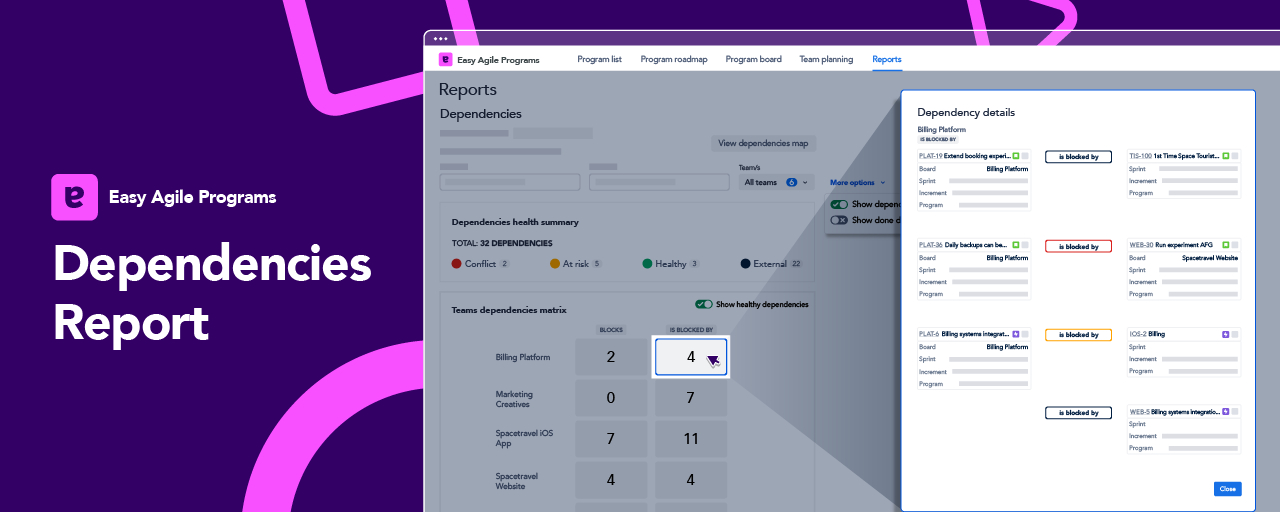Click the purple epic icon on PLAT-6 card

pyautogui.click(x=1016, y=334)
